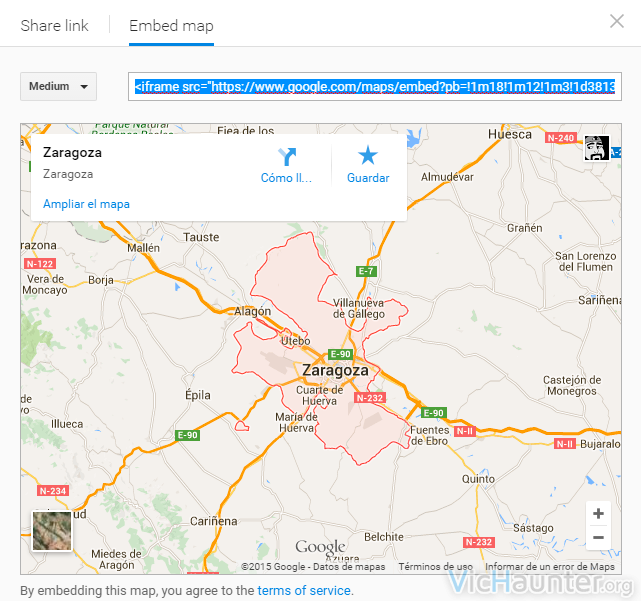Click the Utebo town label

click(295, 341)
